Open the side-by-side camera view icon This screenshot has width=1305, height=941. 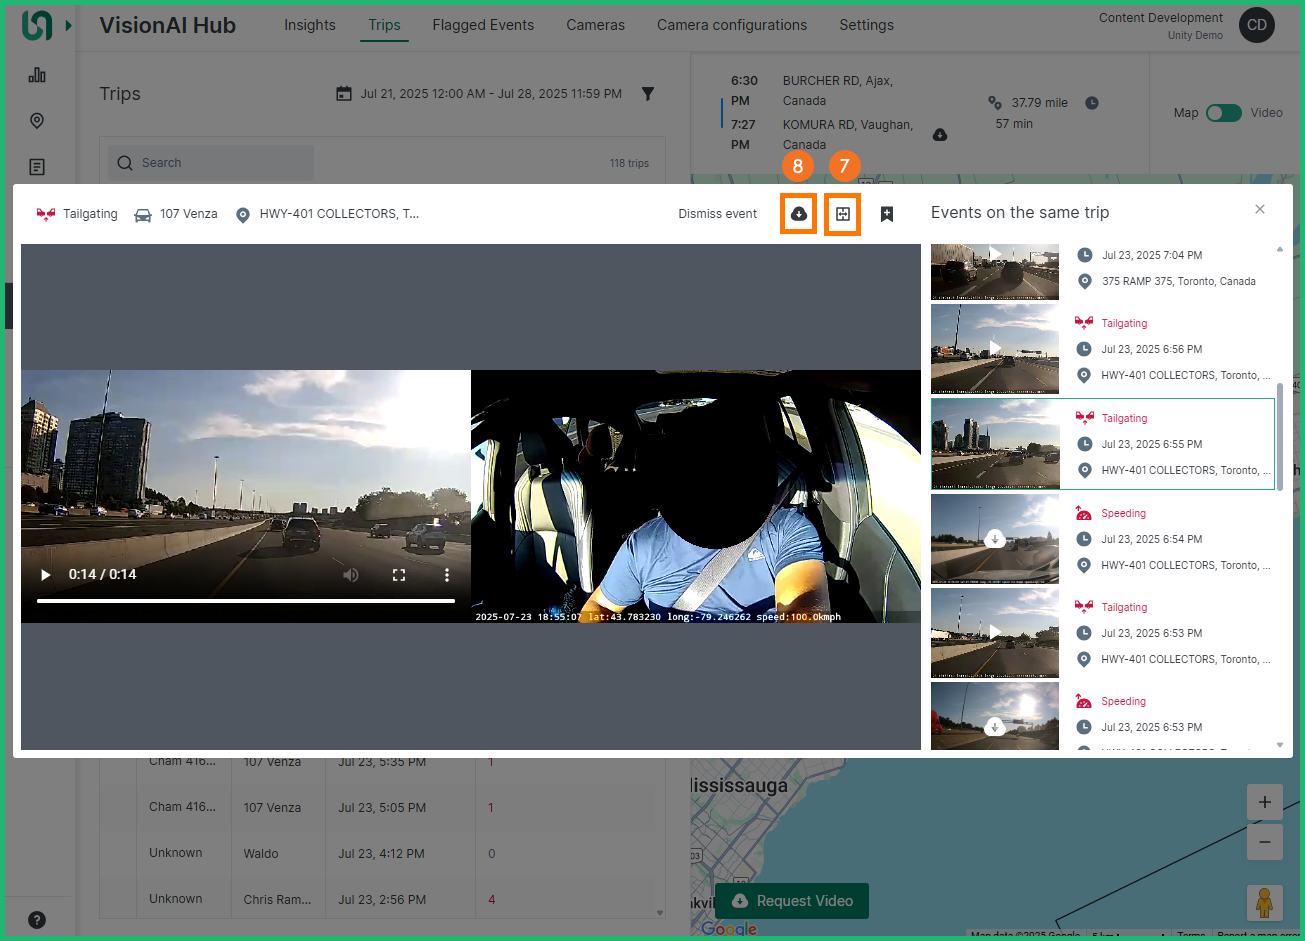click(x=843, y=214)
